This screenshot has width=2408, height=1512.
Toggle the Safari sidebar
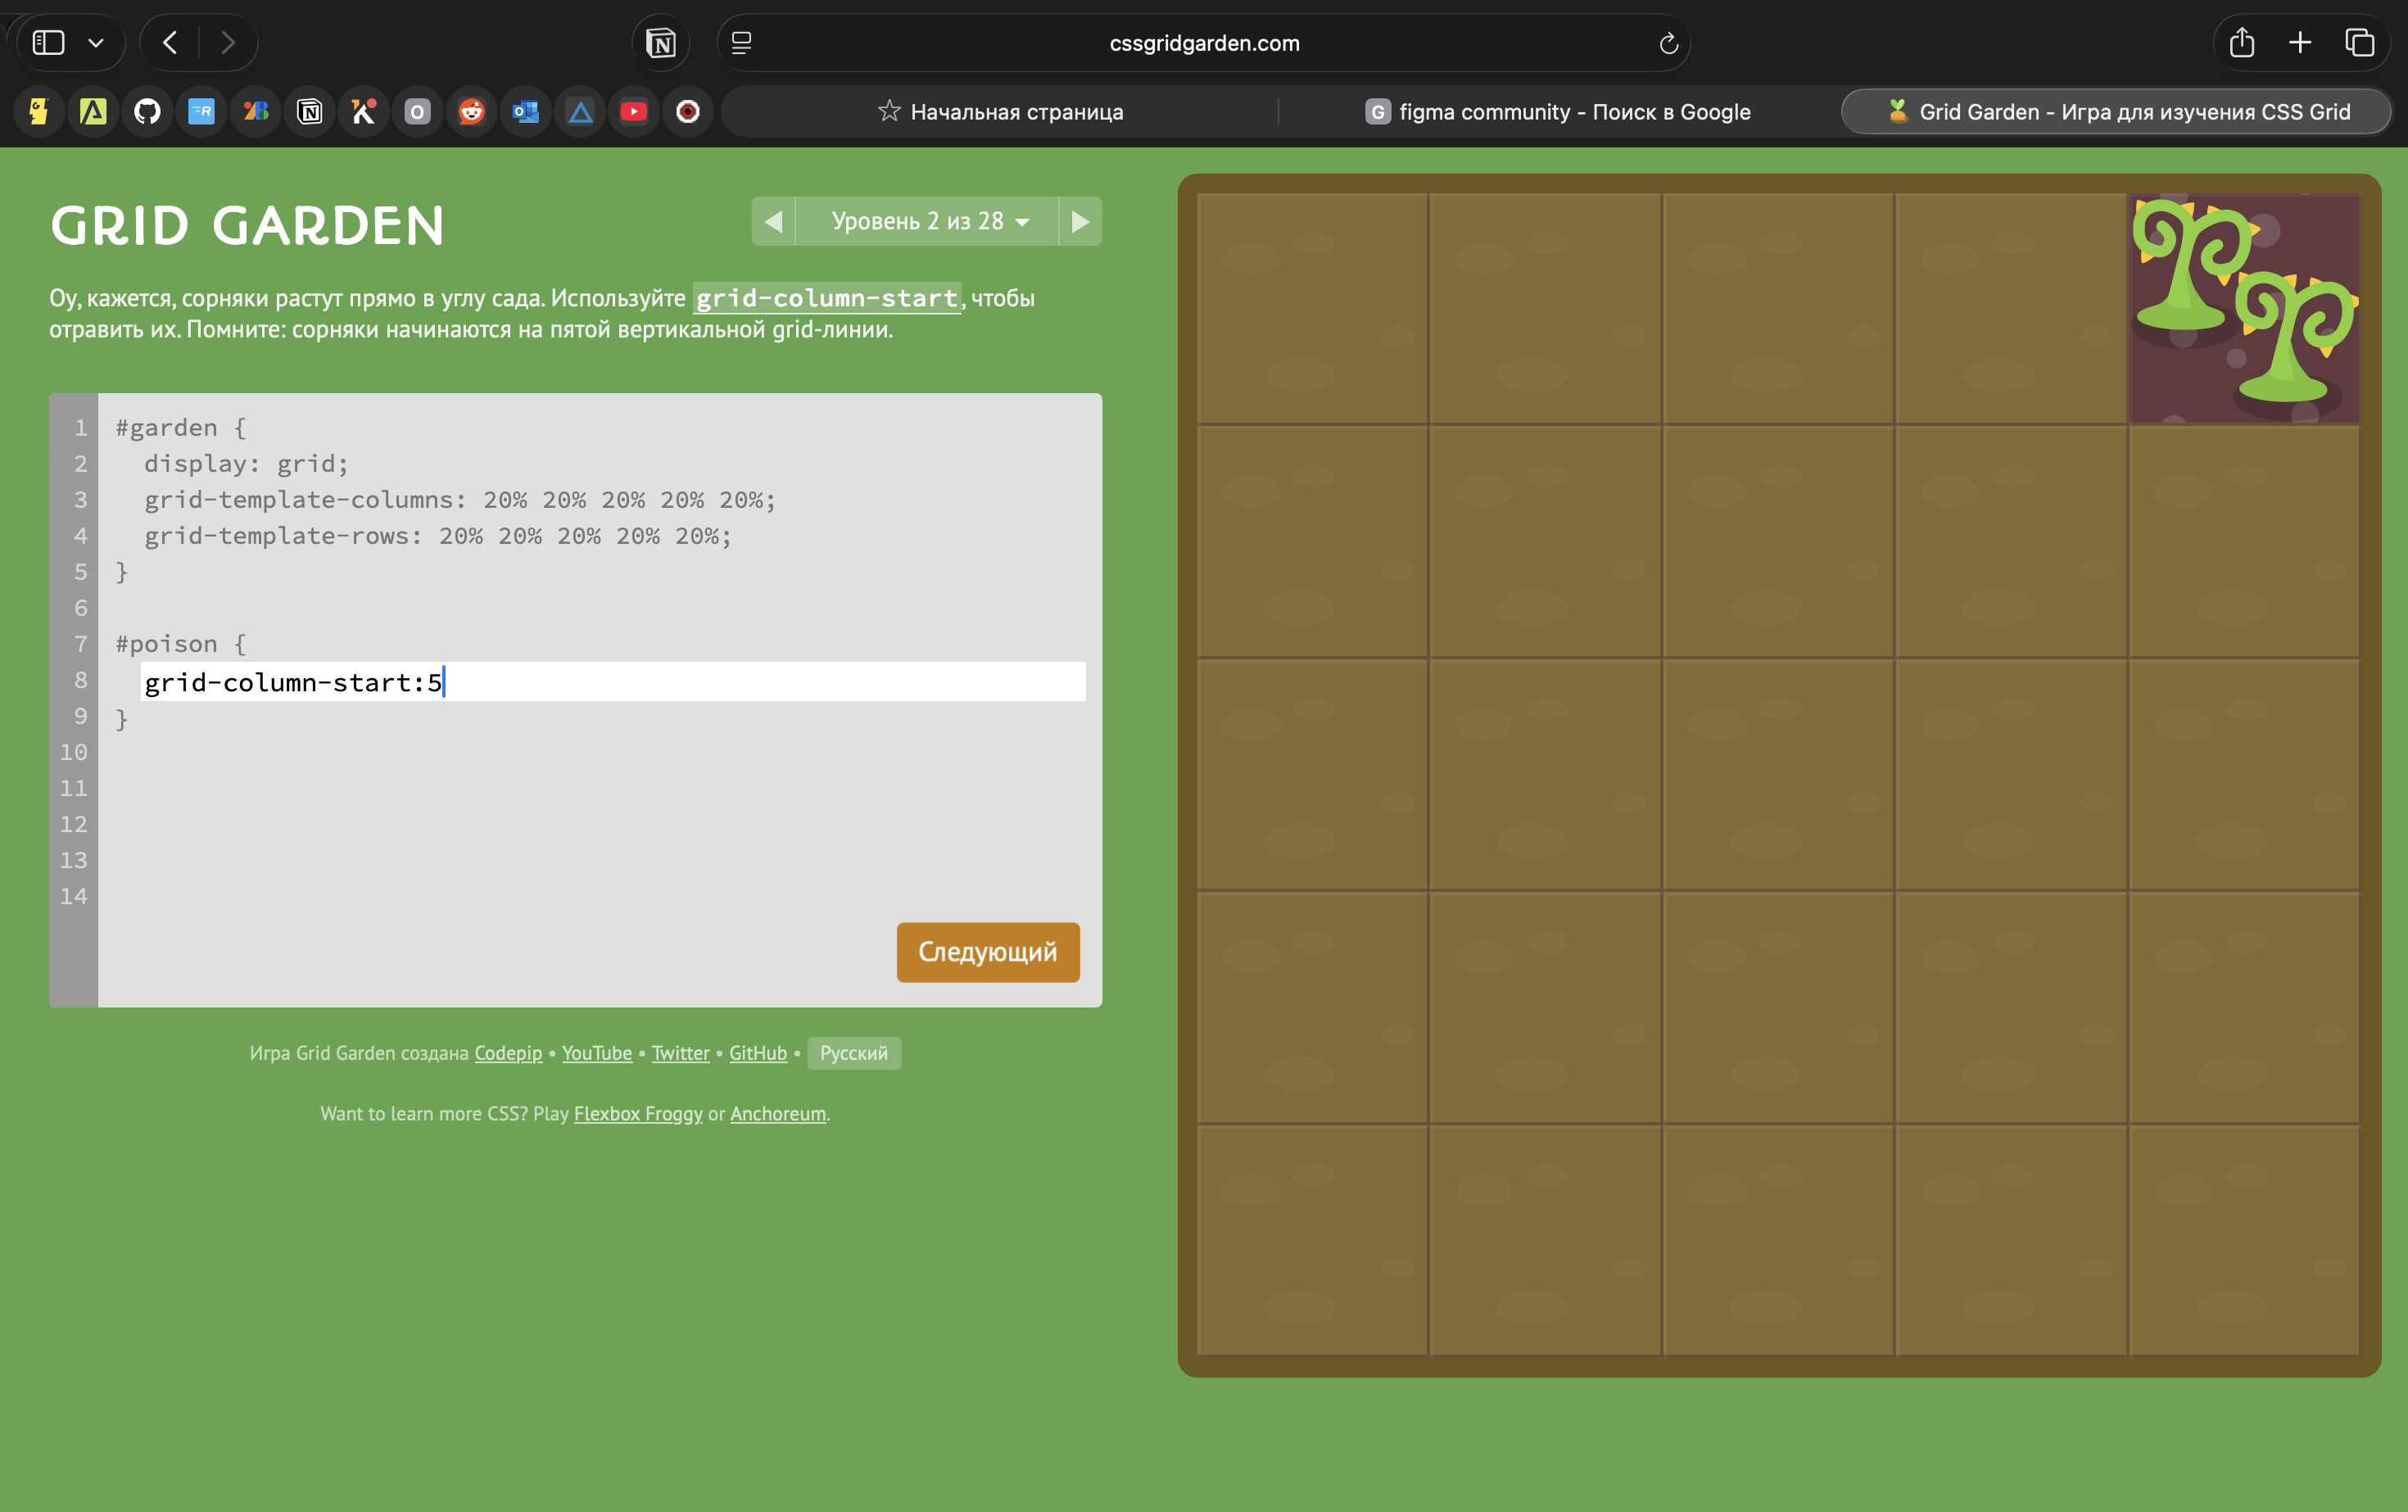[48, 43]
